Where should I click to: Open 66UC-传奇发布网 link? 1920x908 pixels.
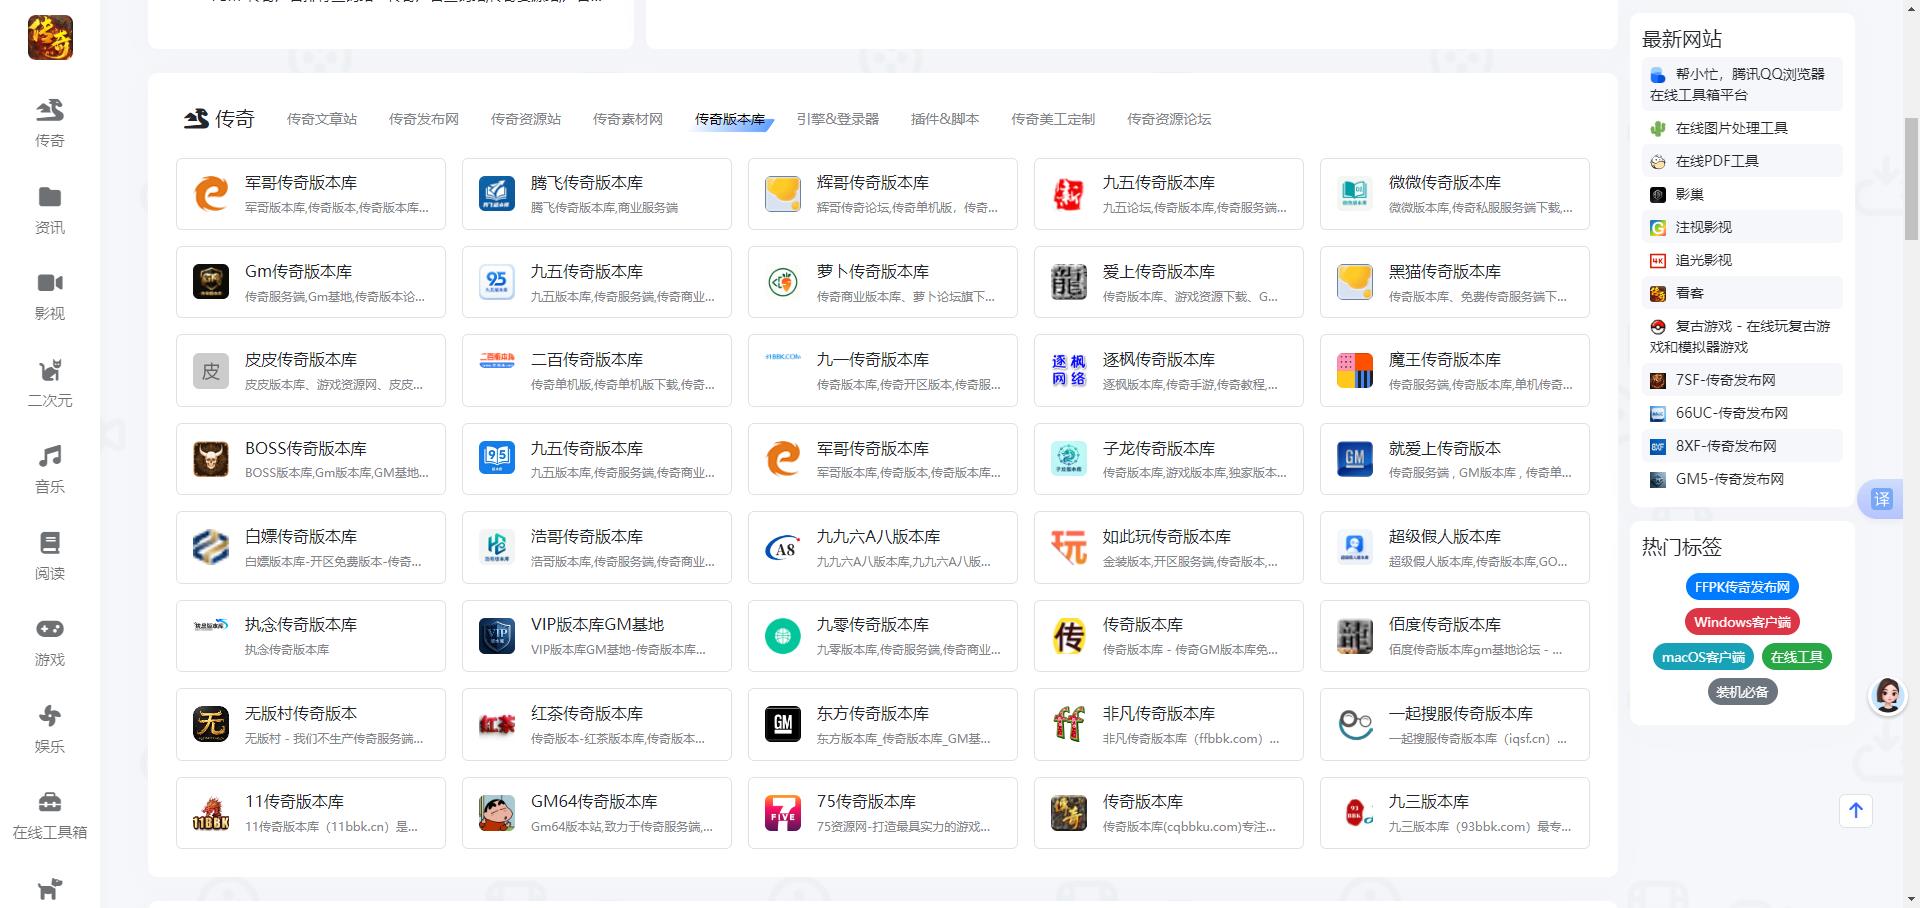[x=1742, y=413]
